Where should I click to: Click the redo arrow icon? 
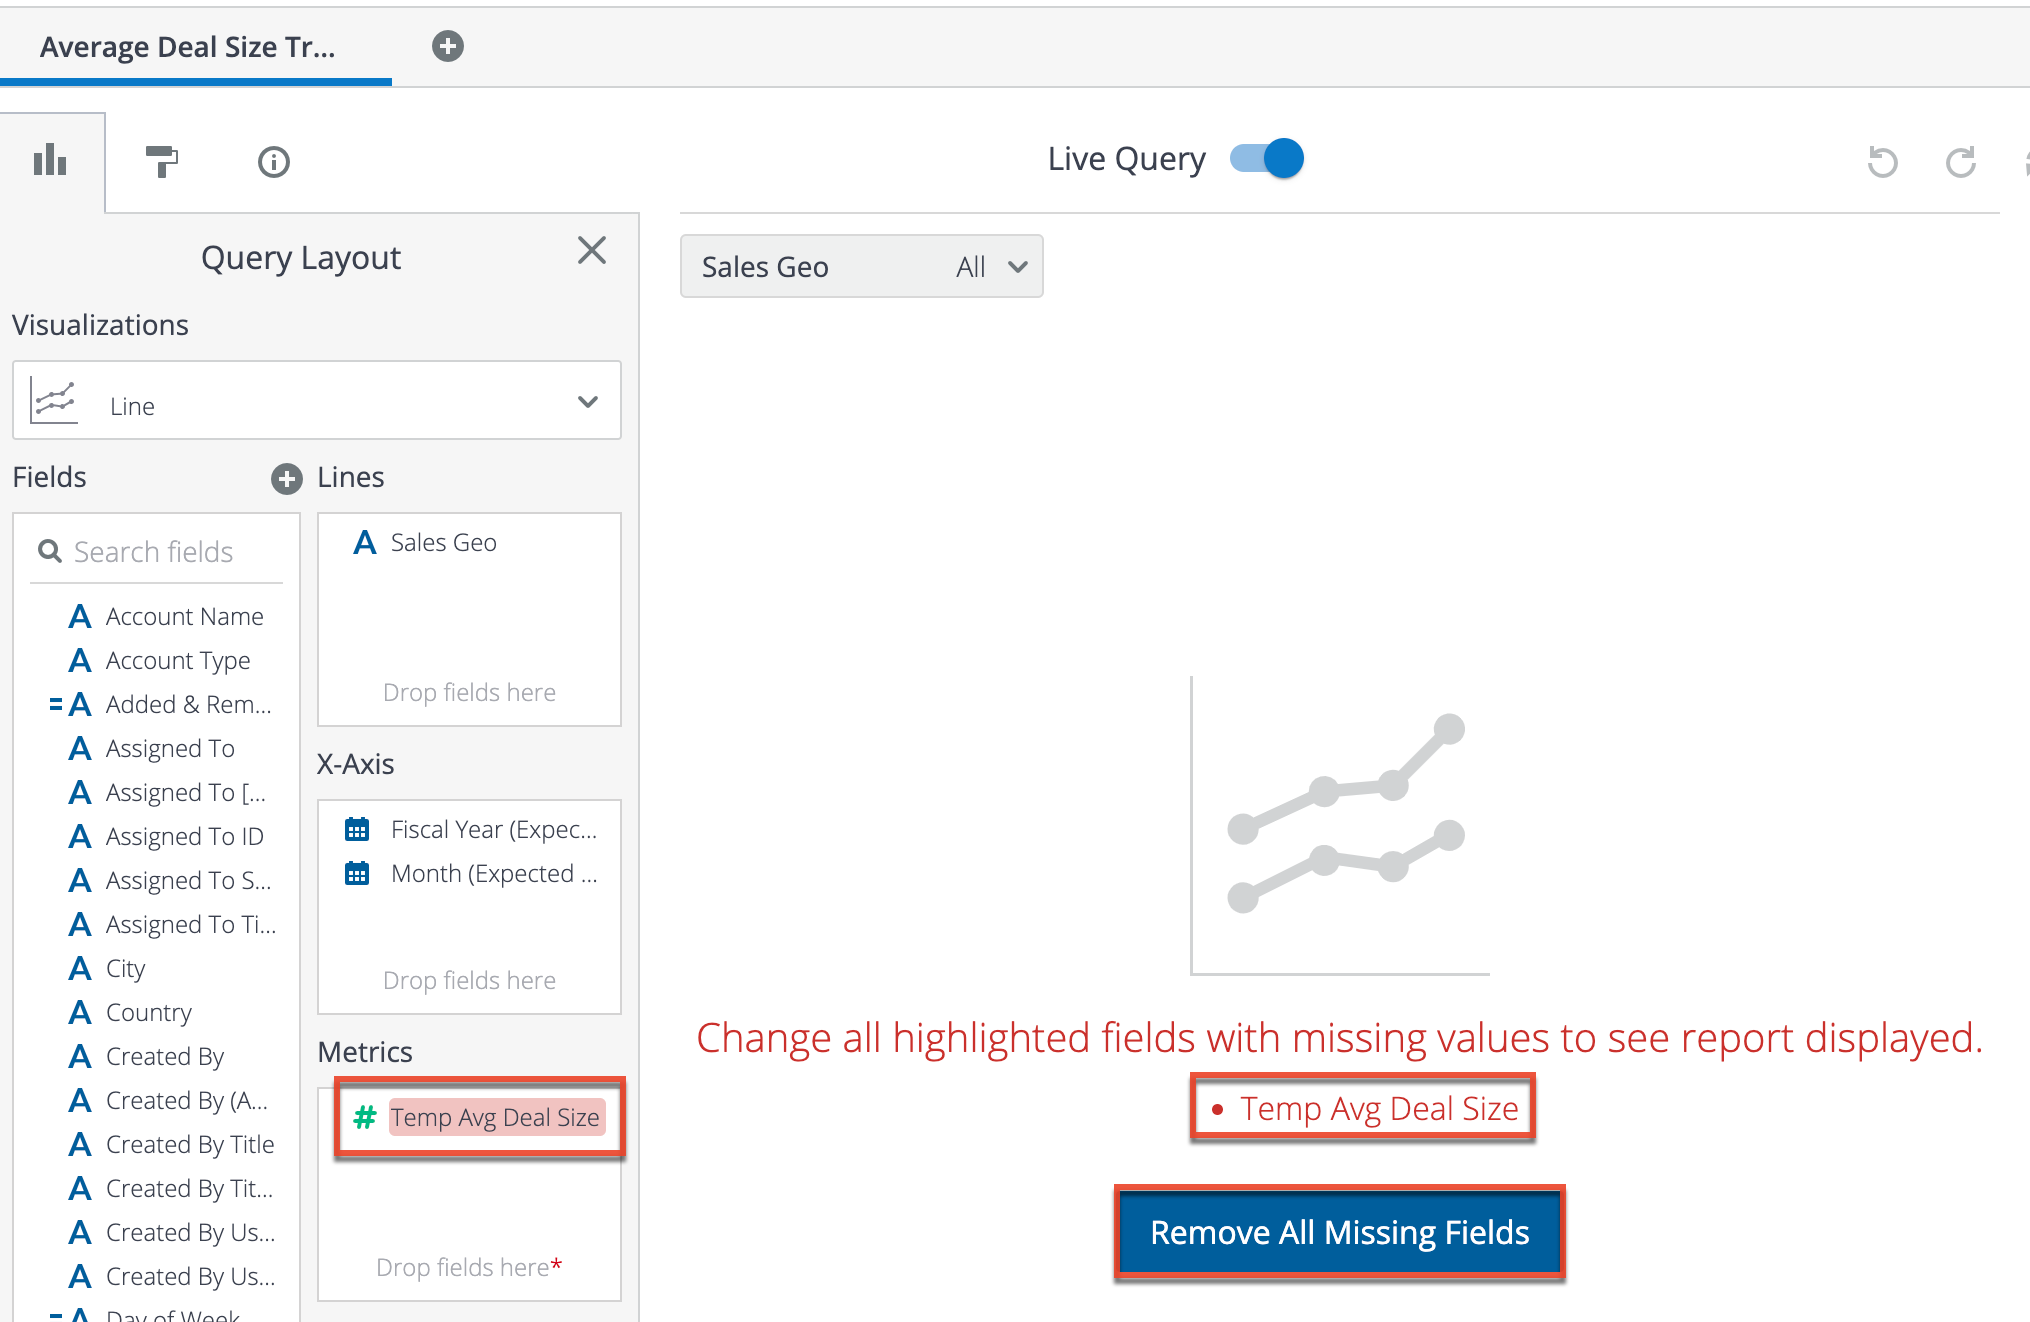(1960, 161)
